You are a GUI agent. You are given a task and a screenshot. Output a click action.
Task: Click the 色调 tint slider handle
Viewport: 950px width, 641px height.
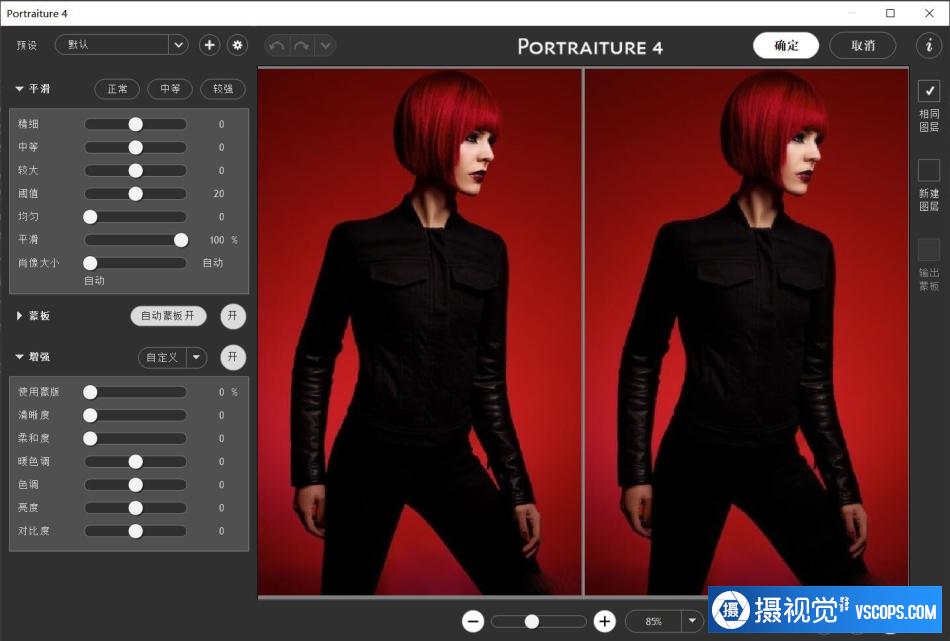tap(136, 485)
